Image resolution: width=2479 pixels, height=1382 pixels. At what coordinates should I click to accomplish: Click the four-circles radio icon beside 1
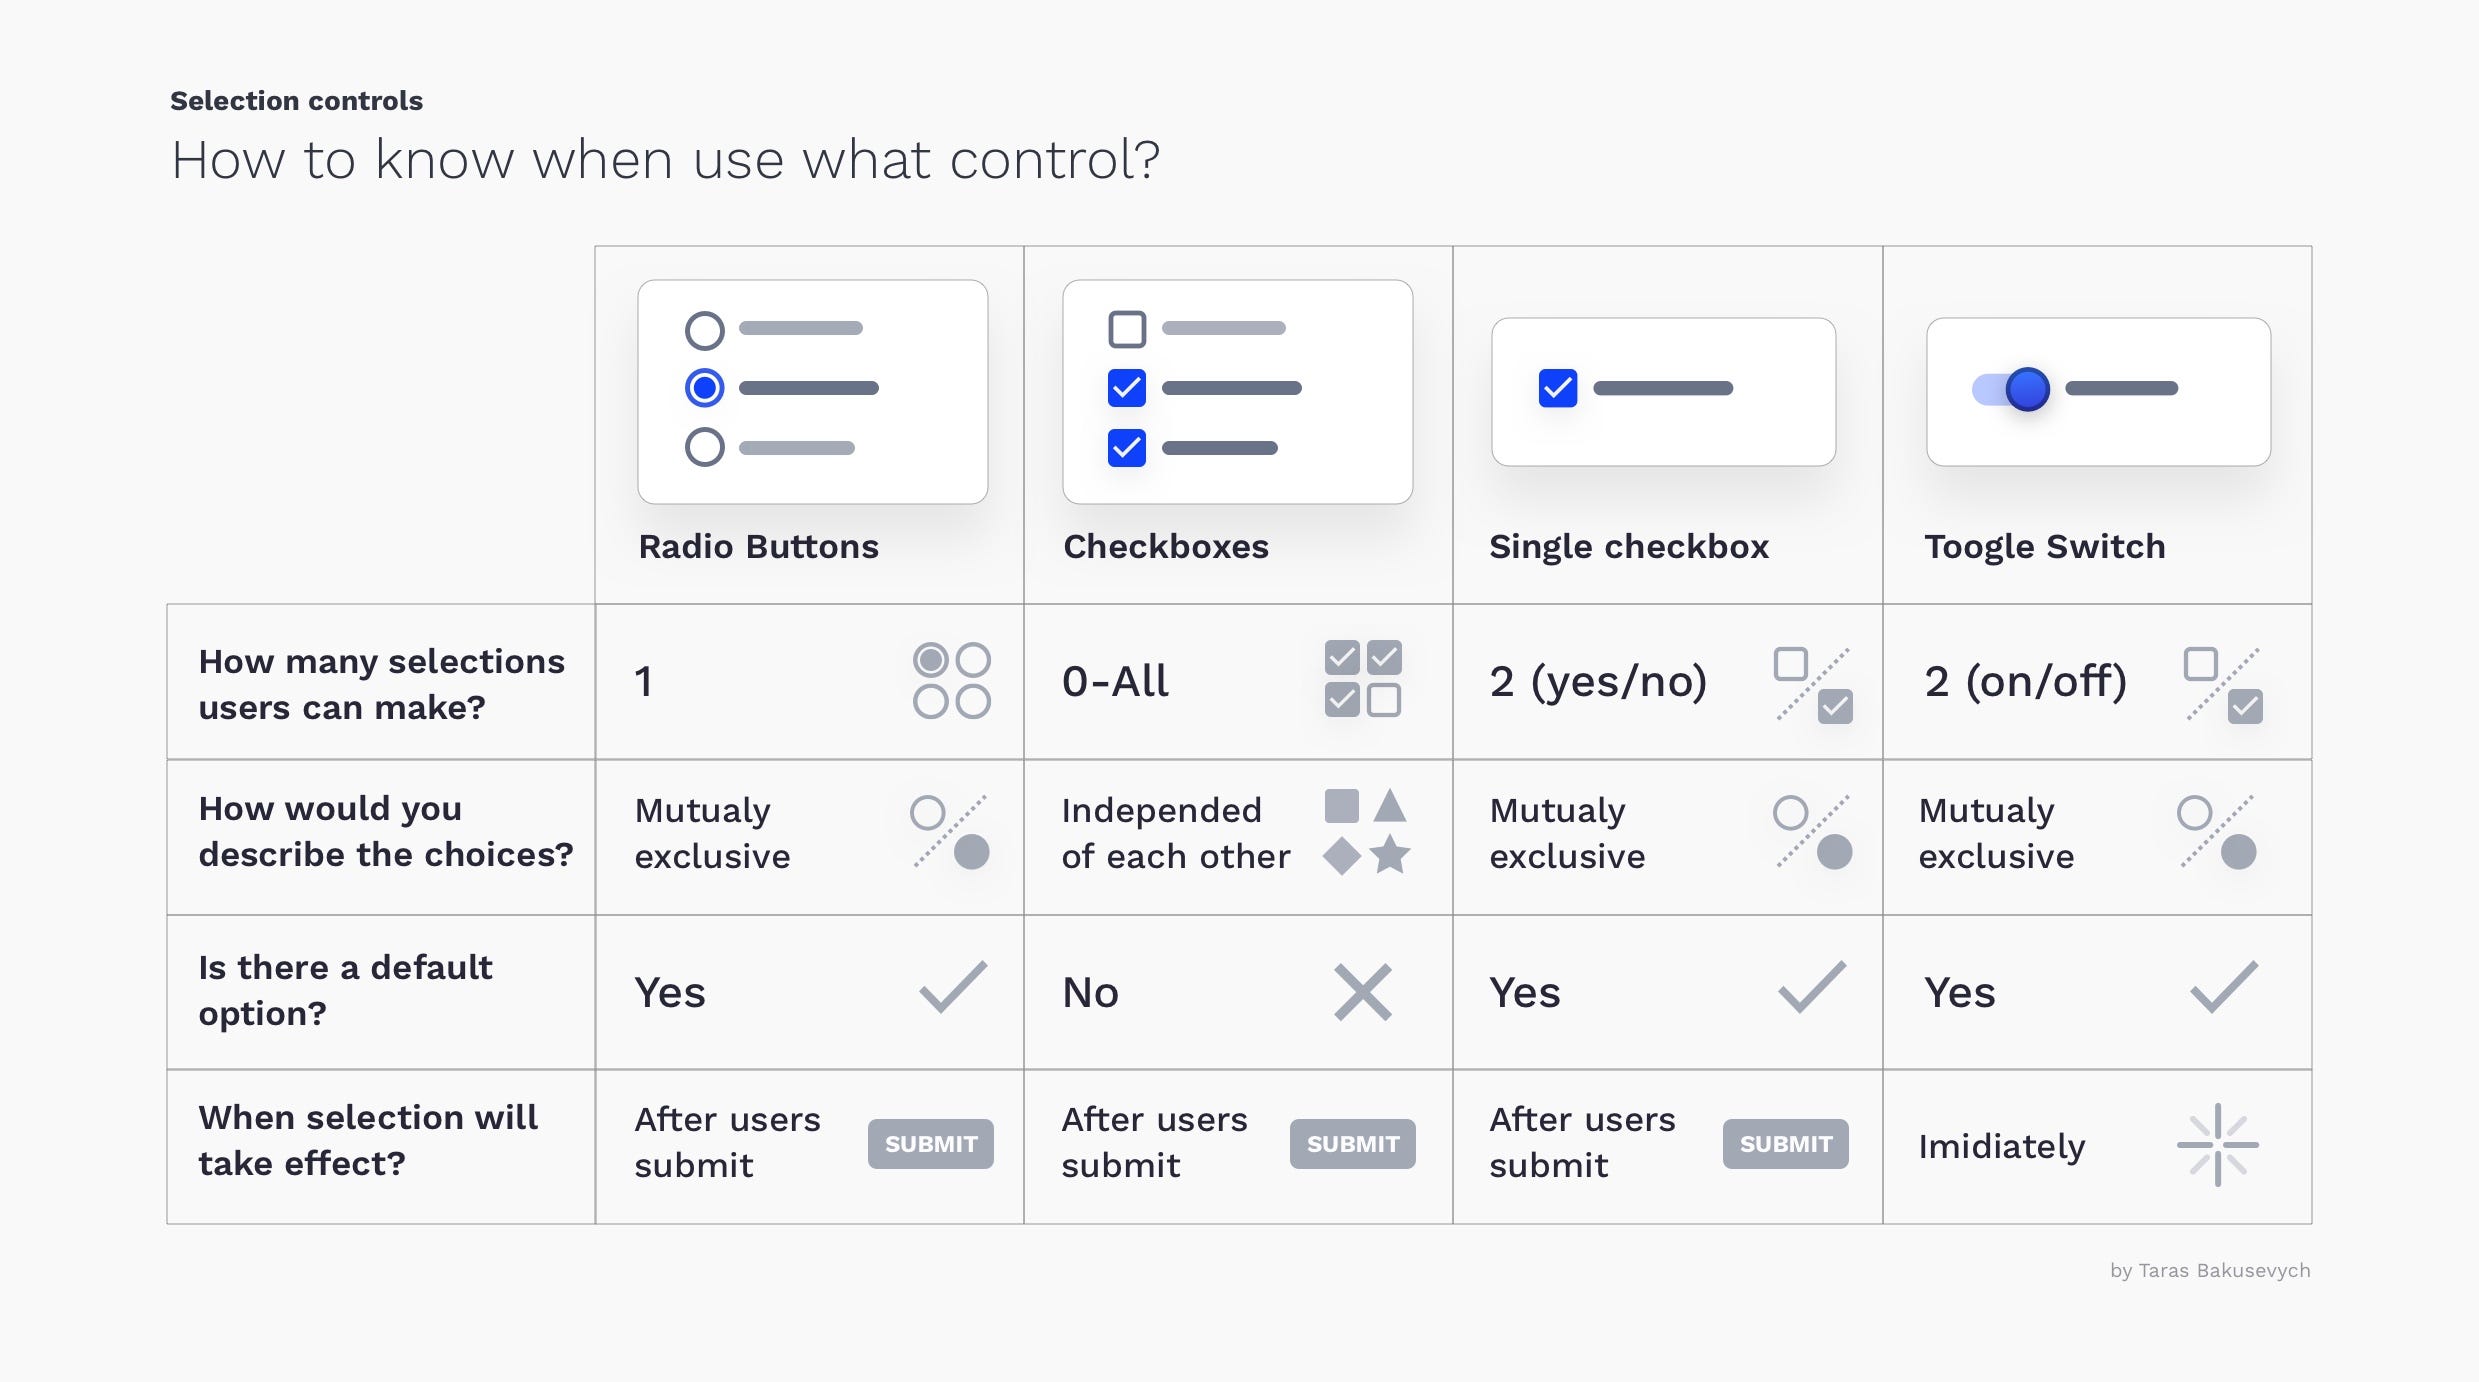(951, 680)
